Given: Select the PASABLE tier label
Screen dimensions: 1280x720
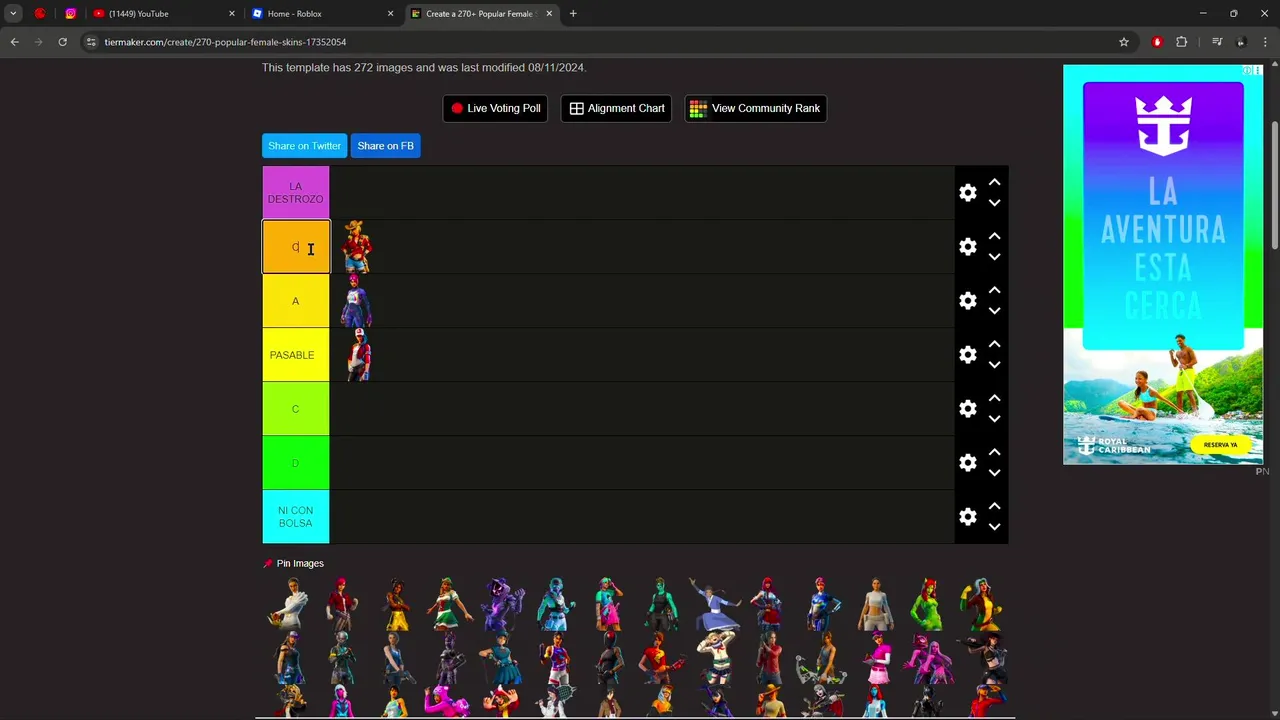Looking at the screenshot, I should 296,355.
